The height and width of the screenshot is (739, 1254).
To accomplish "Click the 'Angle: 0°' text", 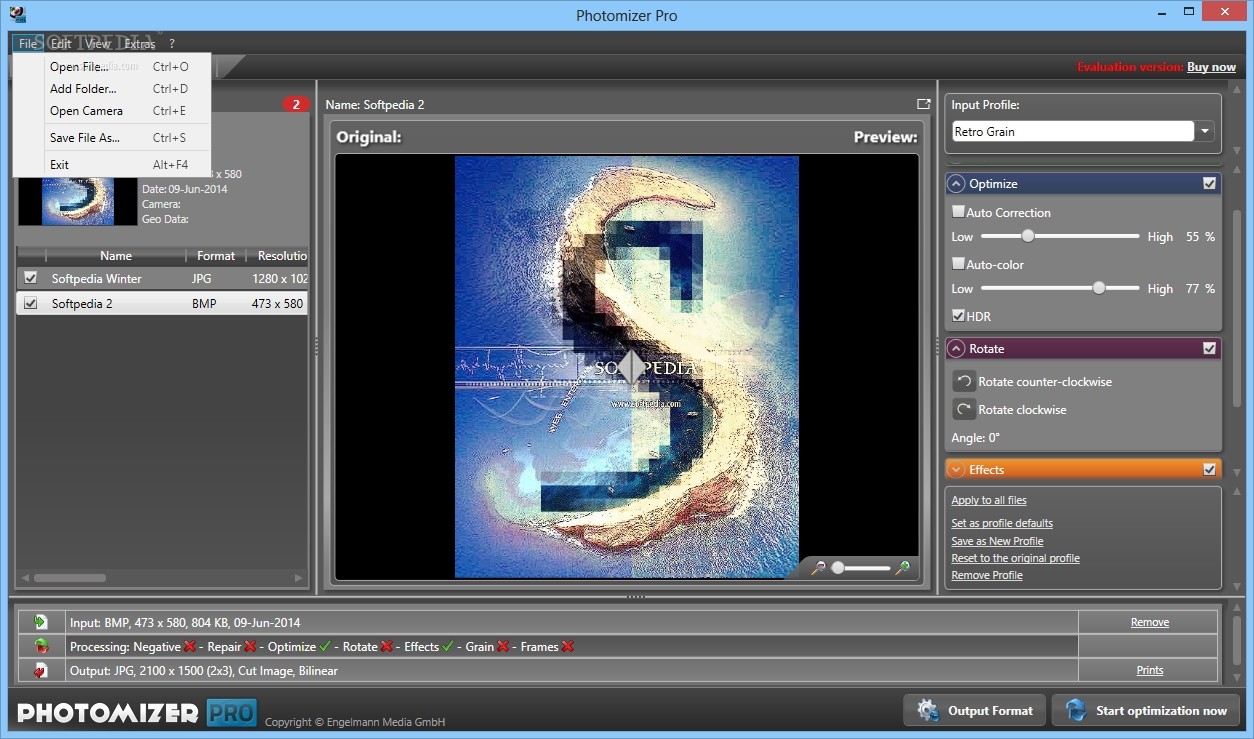I will pos(975,438).
